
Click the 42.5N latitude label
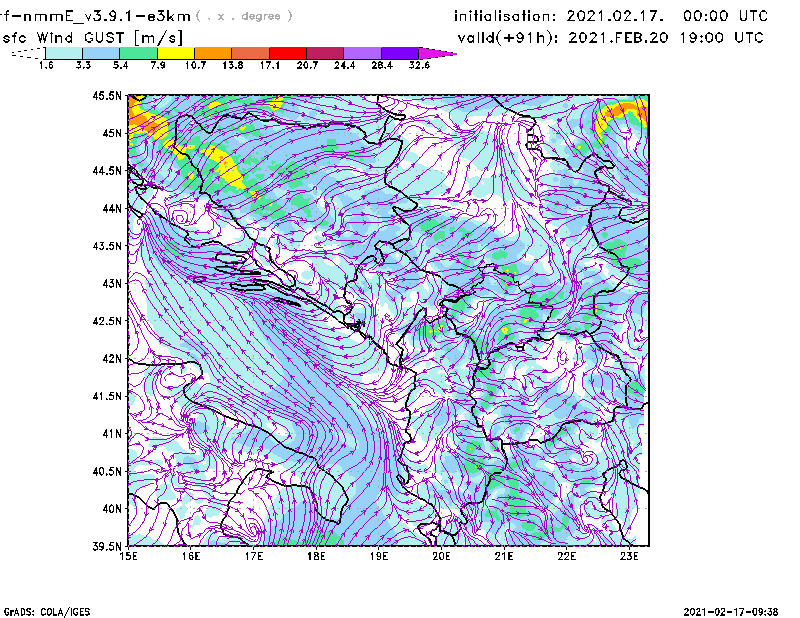click(x=107, y=321)
